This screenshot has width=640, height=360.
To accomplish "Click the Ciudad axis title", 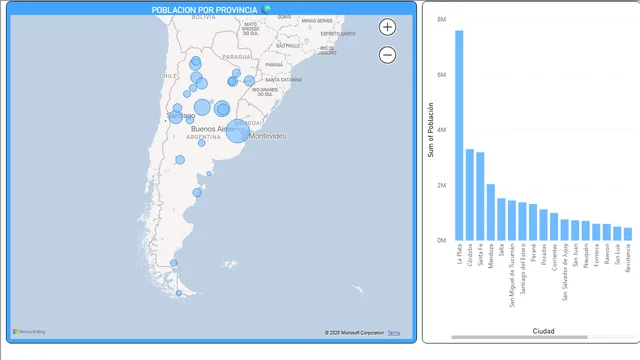I will [543, 331].
